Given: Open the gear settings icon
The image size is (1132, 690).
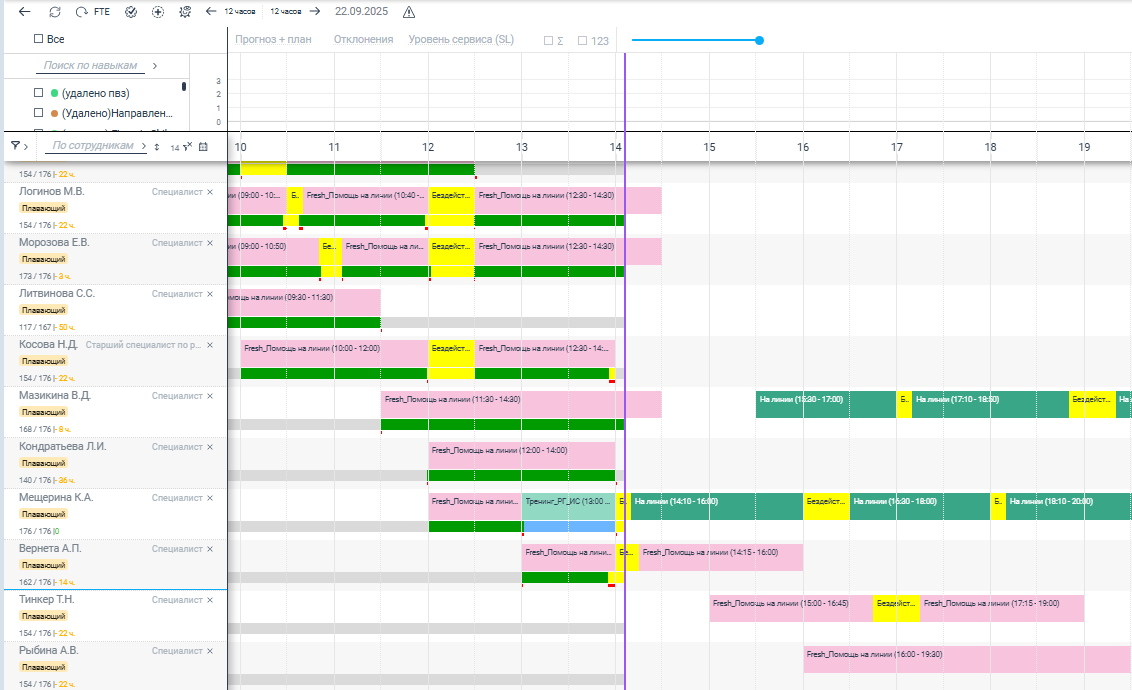Looking at the screenshot, I should 185,12.
